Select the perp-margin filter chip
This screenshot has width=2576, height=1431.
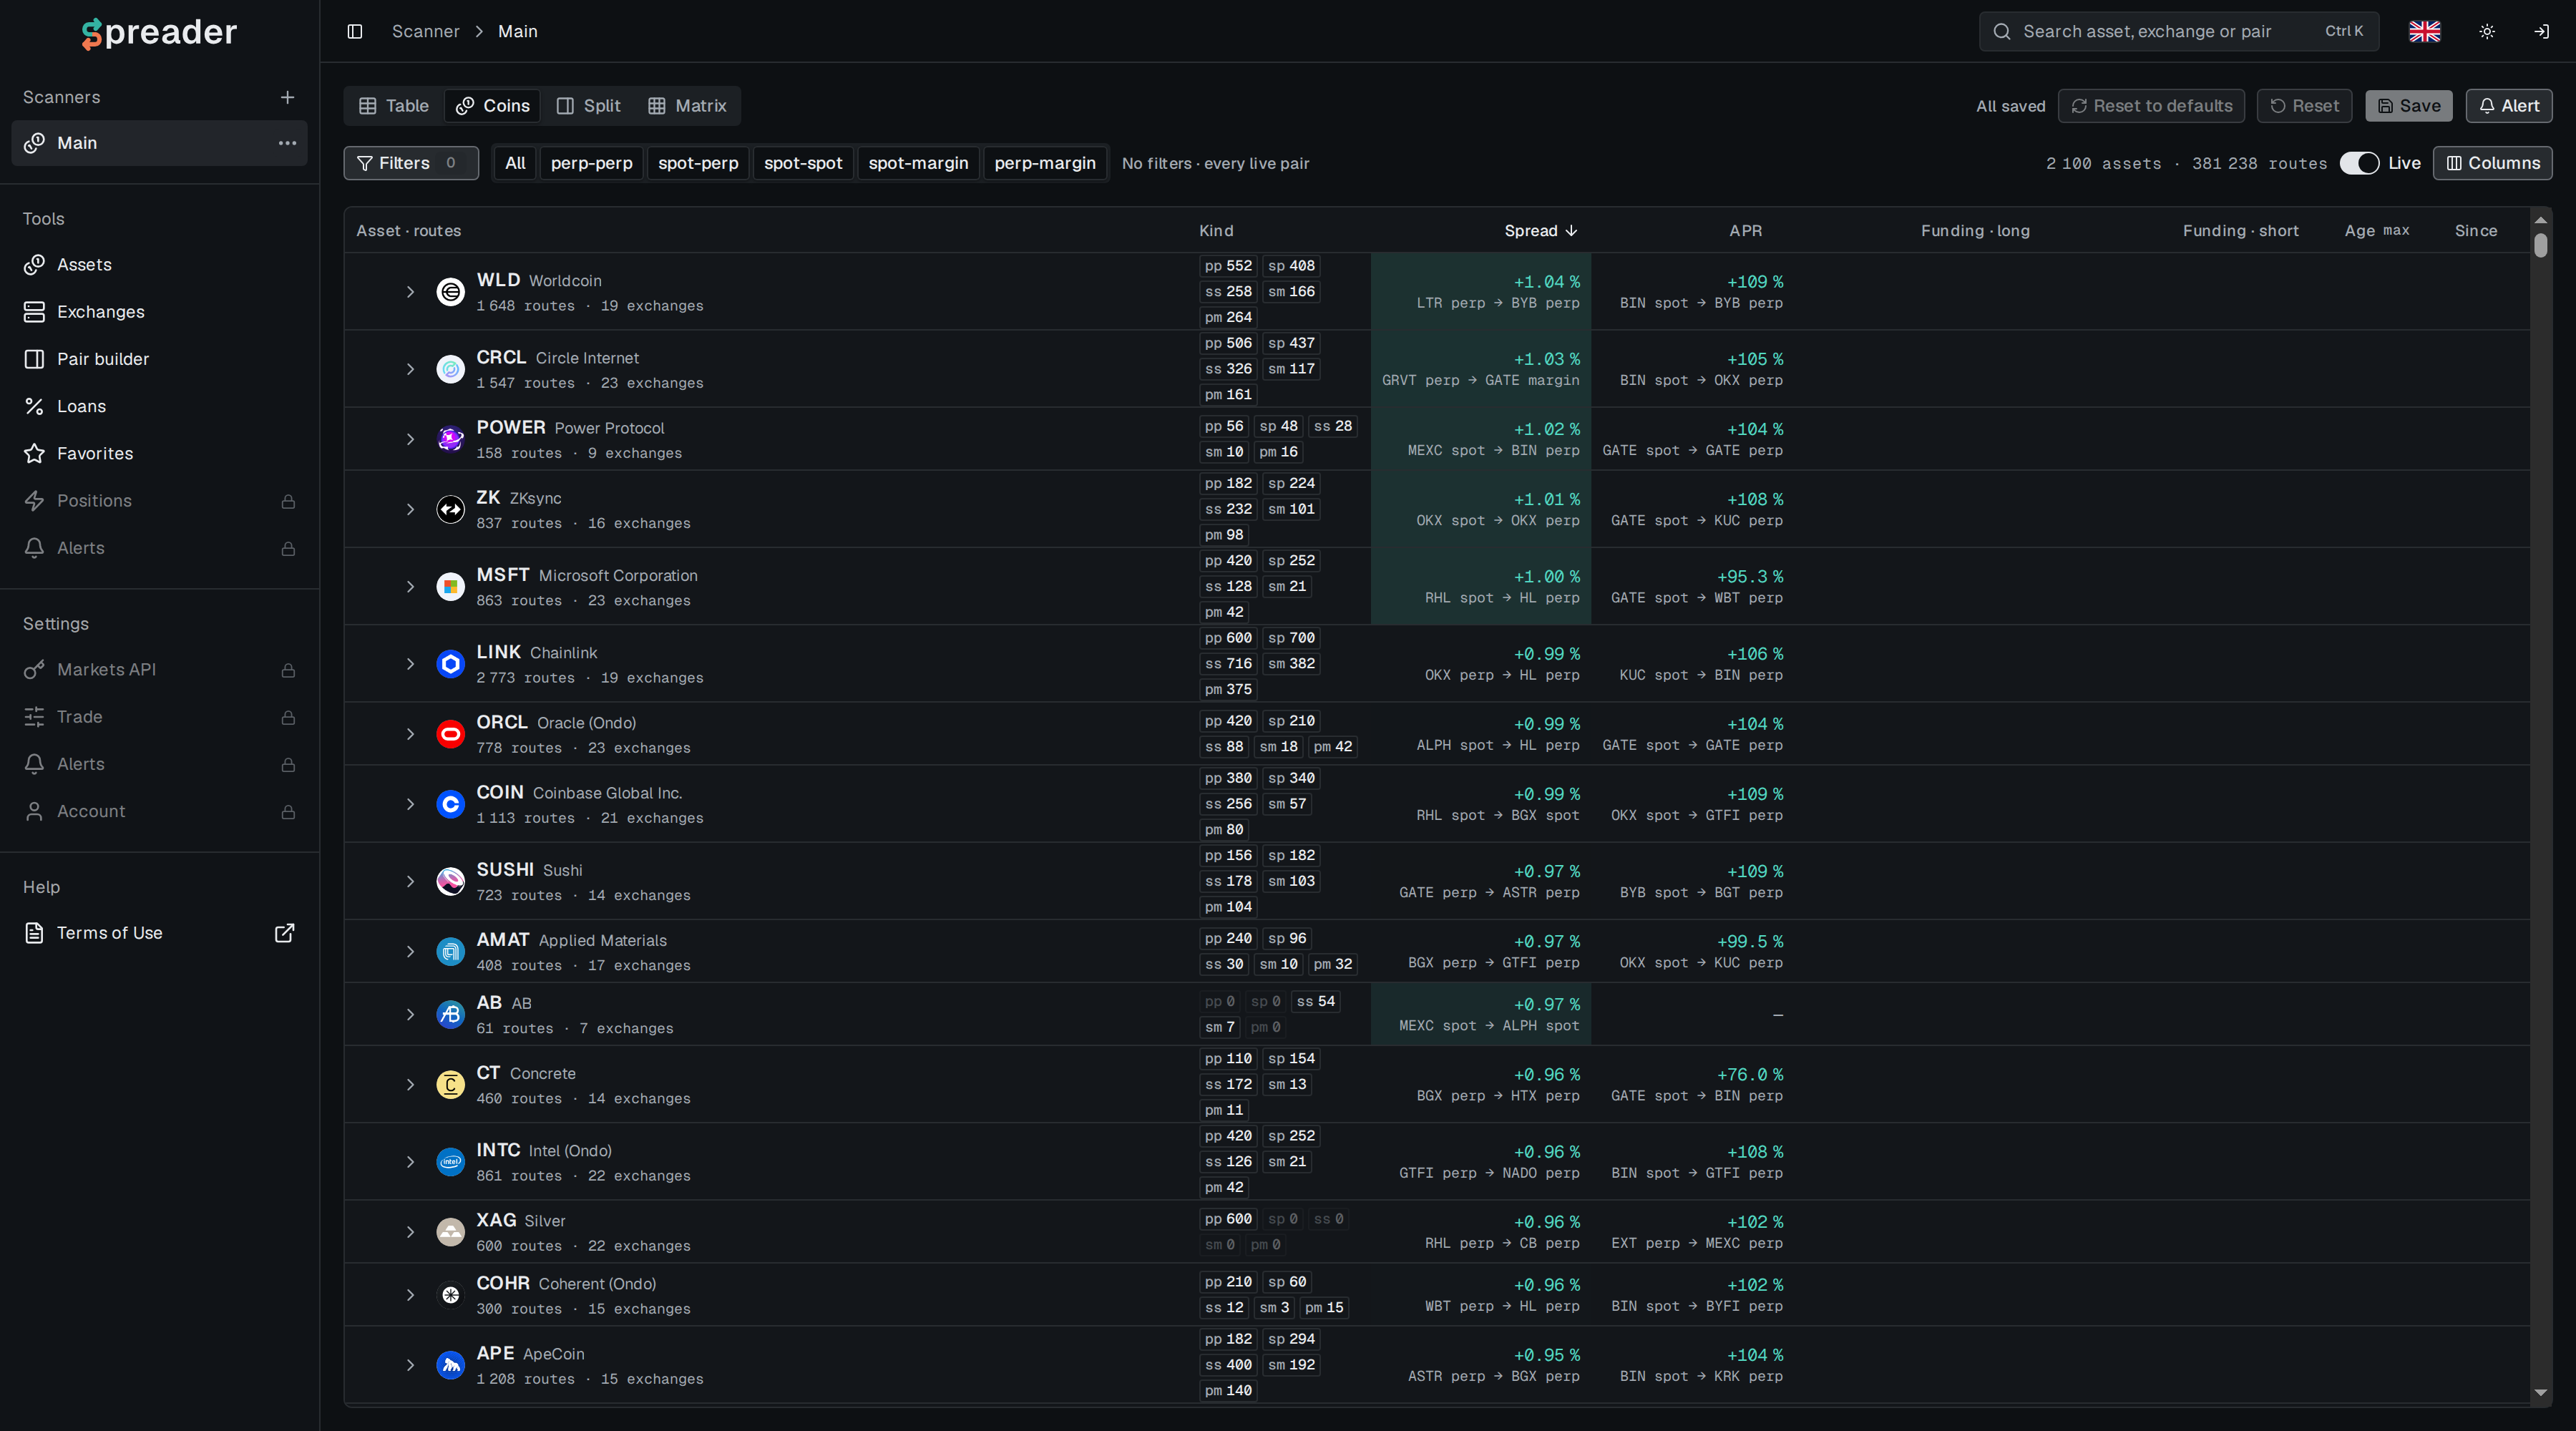(1045, 163)
